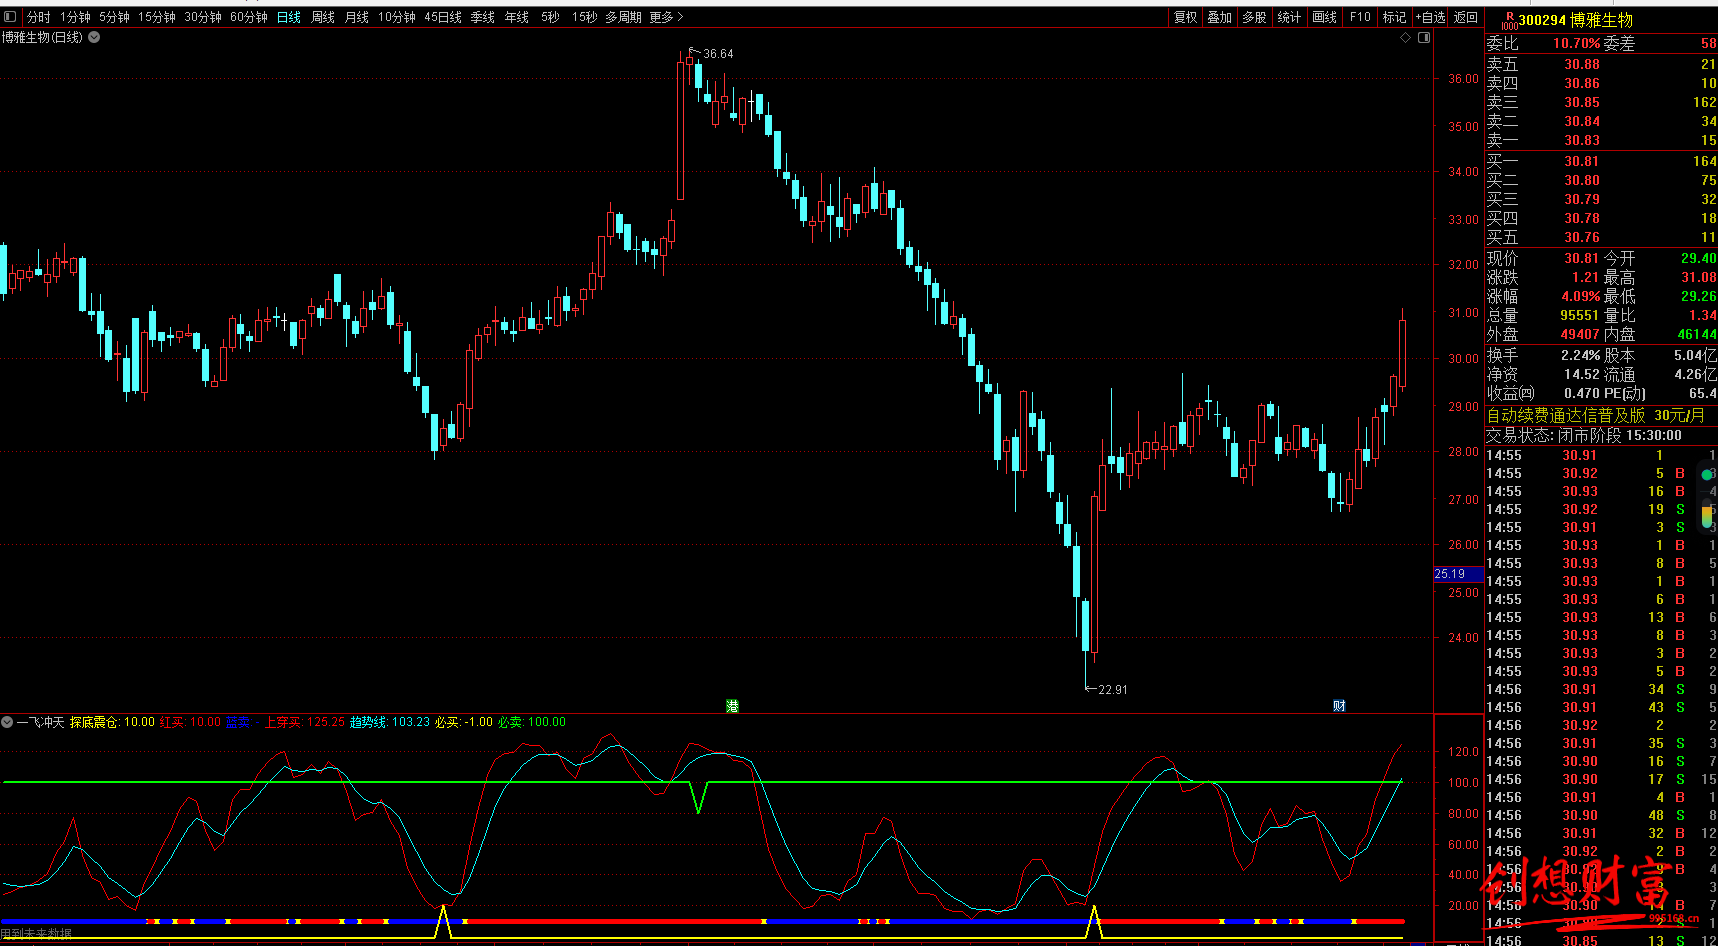This screenshot has height=946, width=1718.
Task: Click the blue 财 marker badge
Action: coord(1339,706)
